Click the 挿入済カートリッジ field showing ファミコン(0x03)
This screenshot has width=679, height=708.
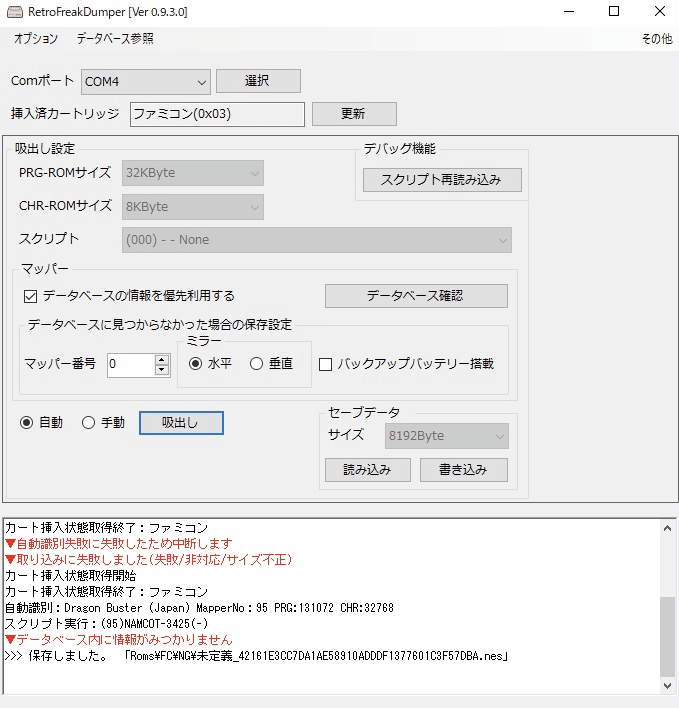(217, 114)
